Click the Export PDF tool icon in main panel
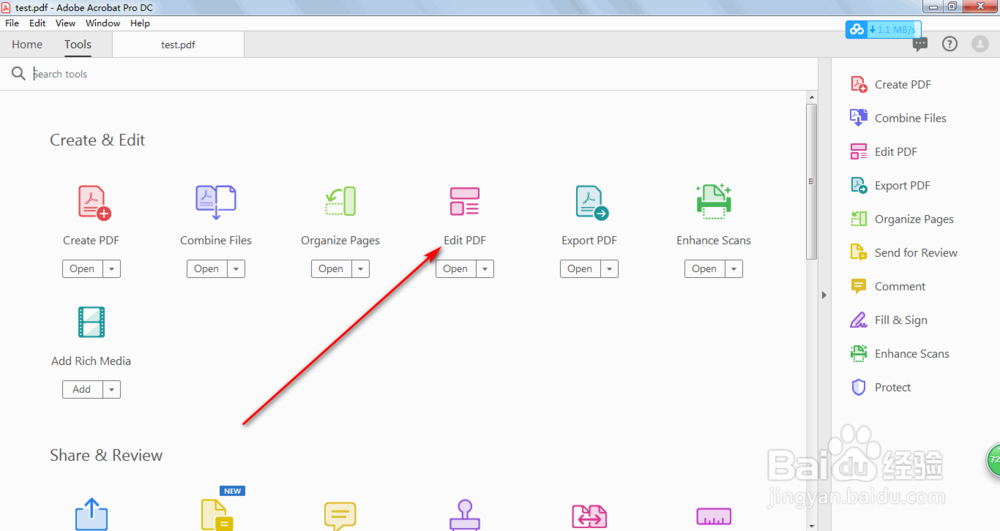Image resolution: width=1000 pixels, height=531 pixels. (591, 203)
